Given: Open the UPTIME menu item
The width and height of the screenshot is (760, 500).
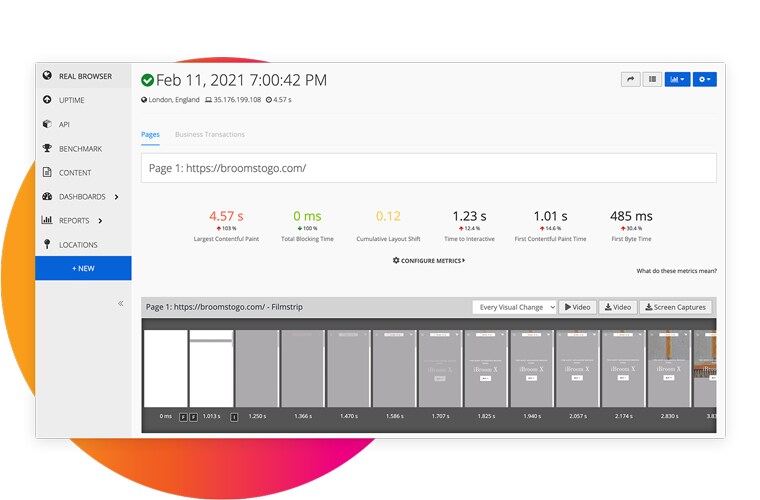Looking at the screenshot, I should point(83,100).
